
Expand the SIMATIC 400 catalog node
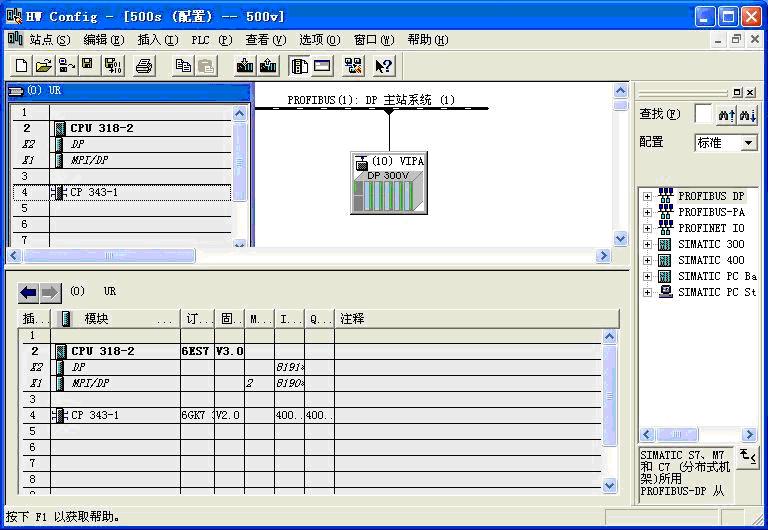647,261
